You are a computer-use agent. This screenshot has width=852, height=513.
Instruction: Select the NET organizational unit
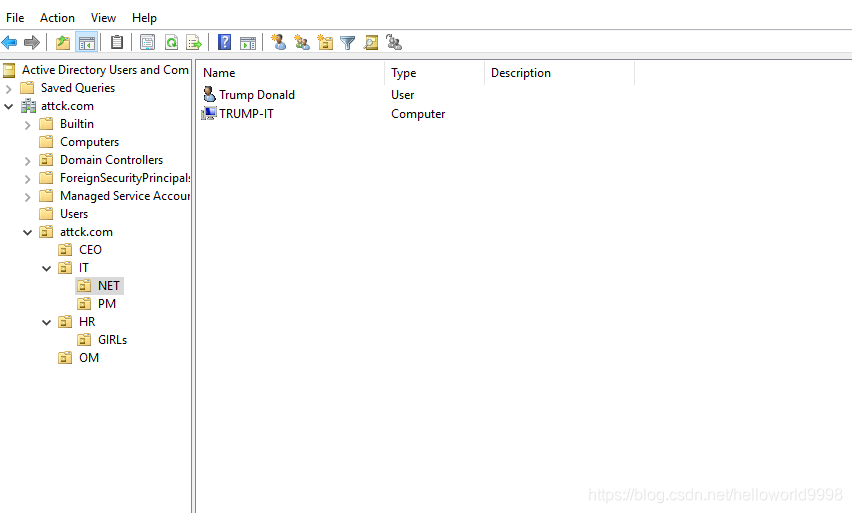pos(109,285)
